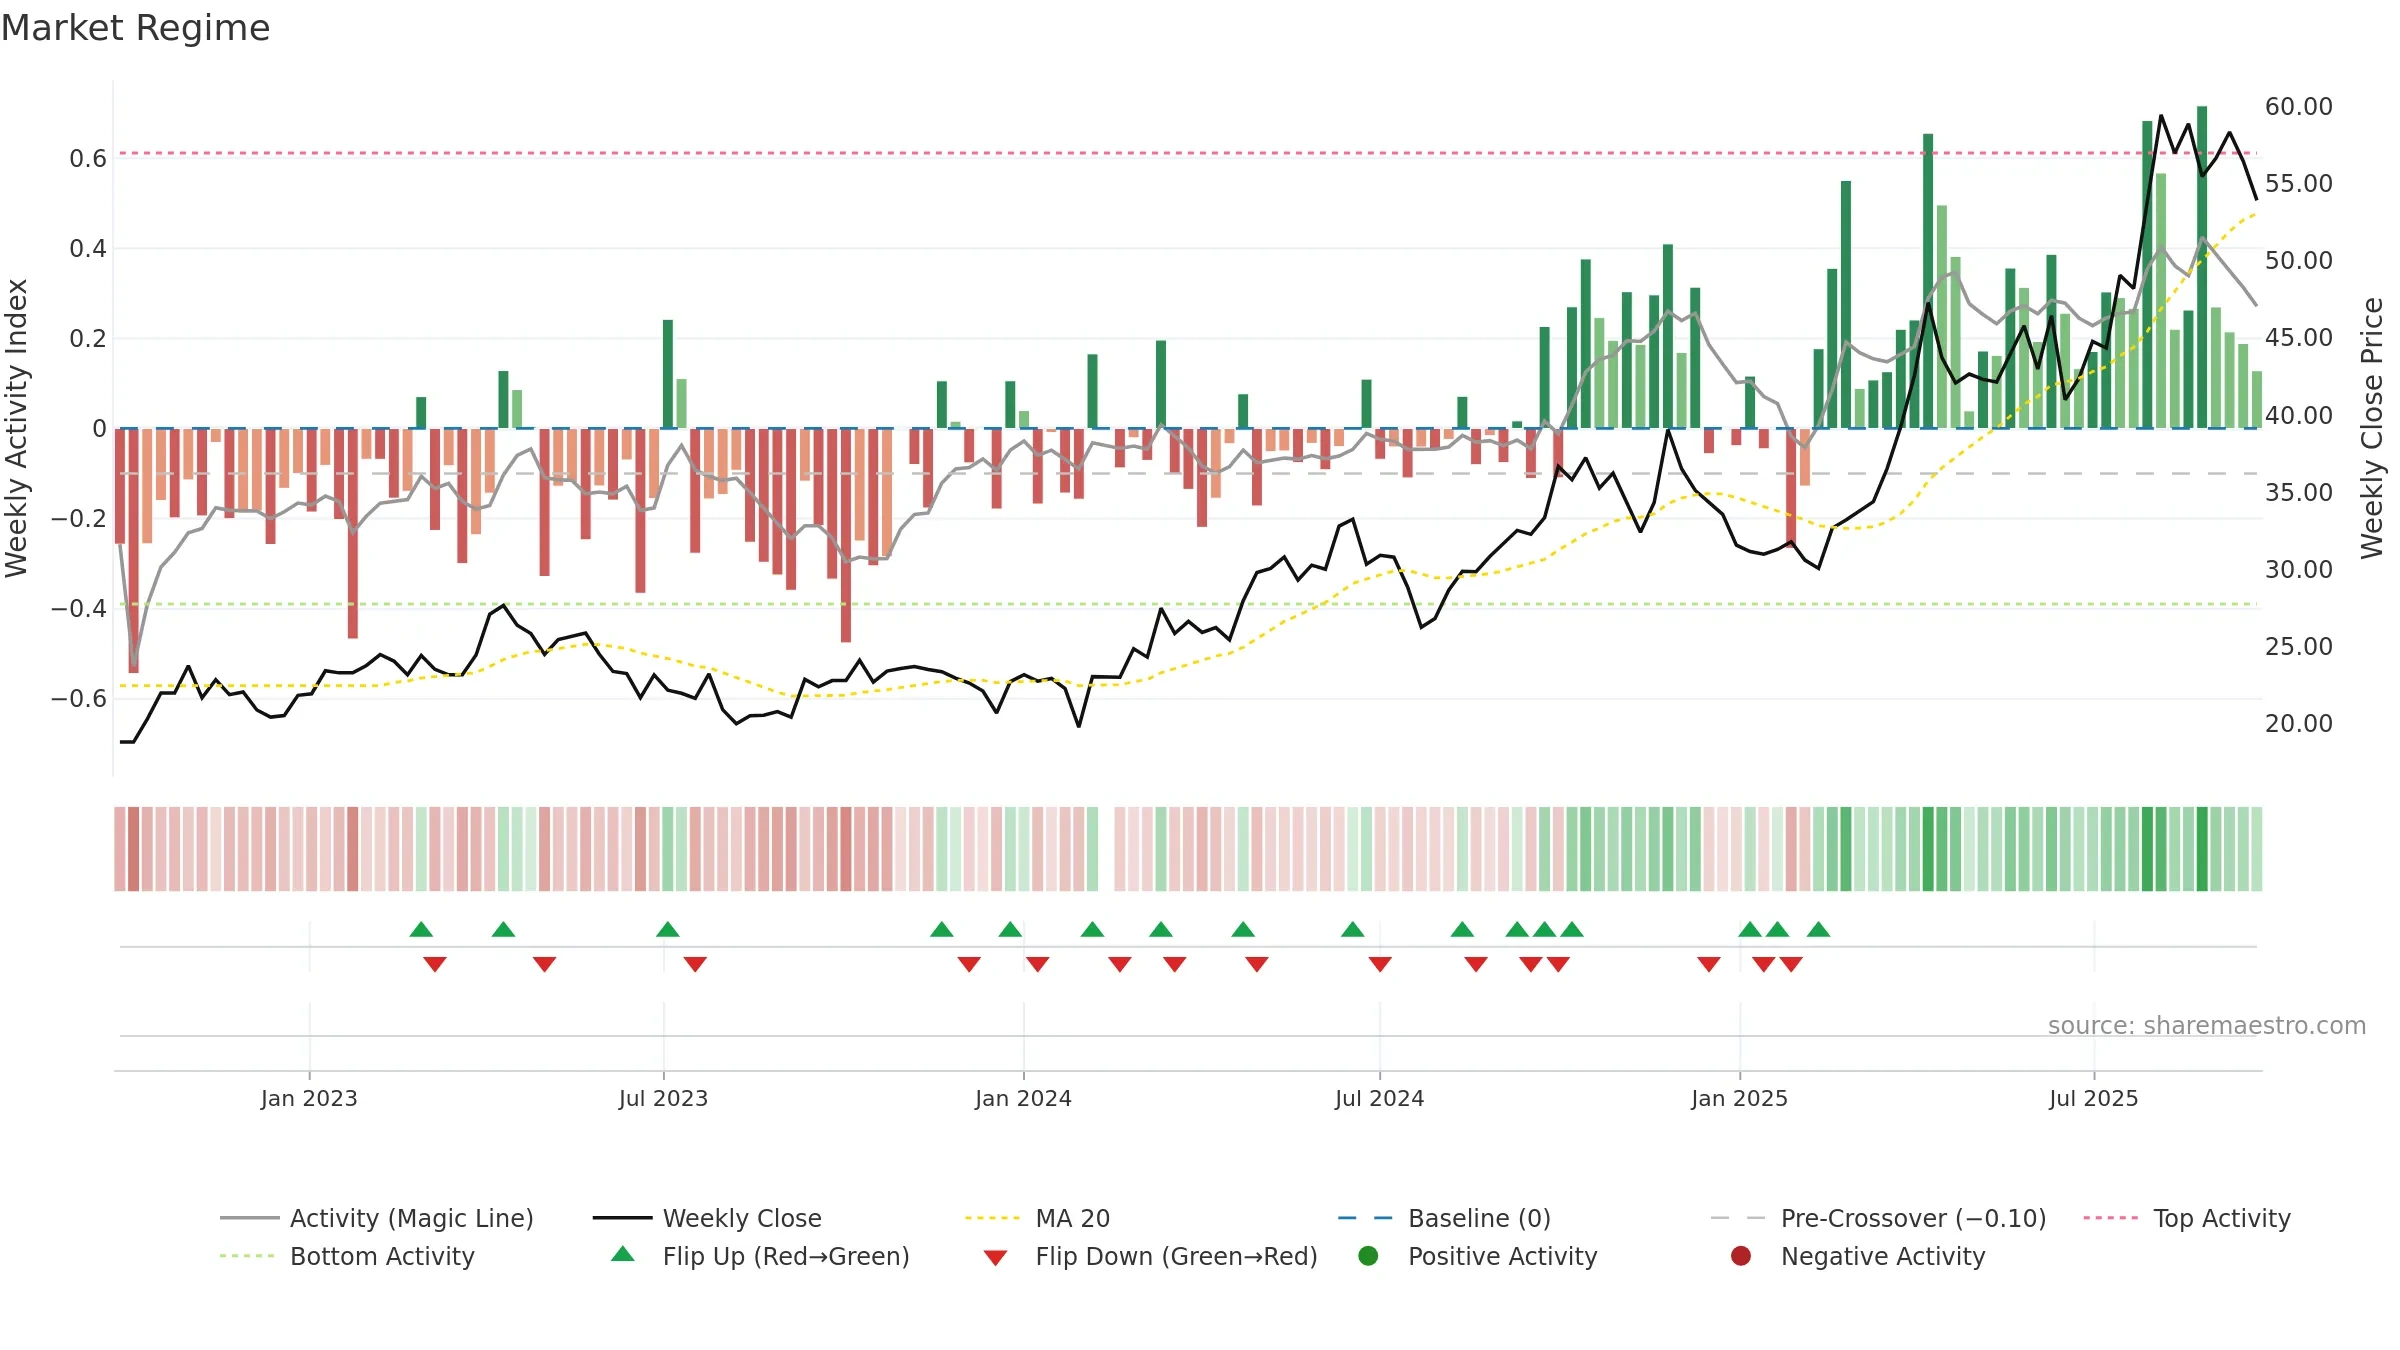
Task: Click the flip-up marker above Jul 2023
Action: point(668,929)
